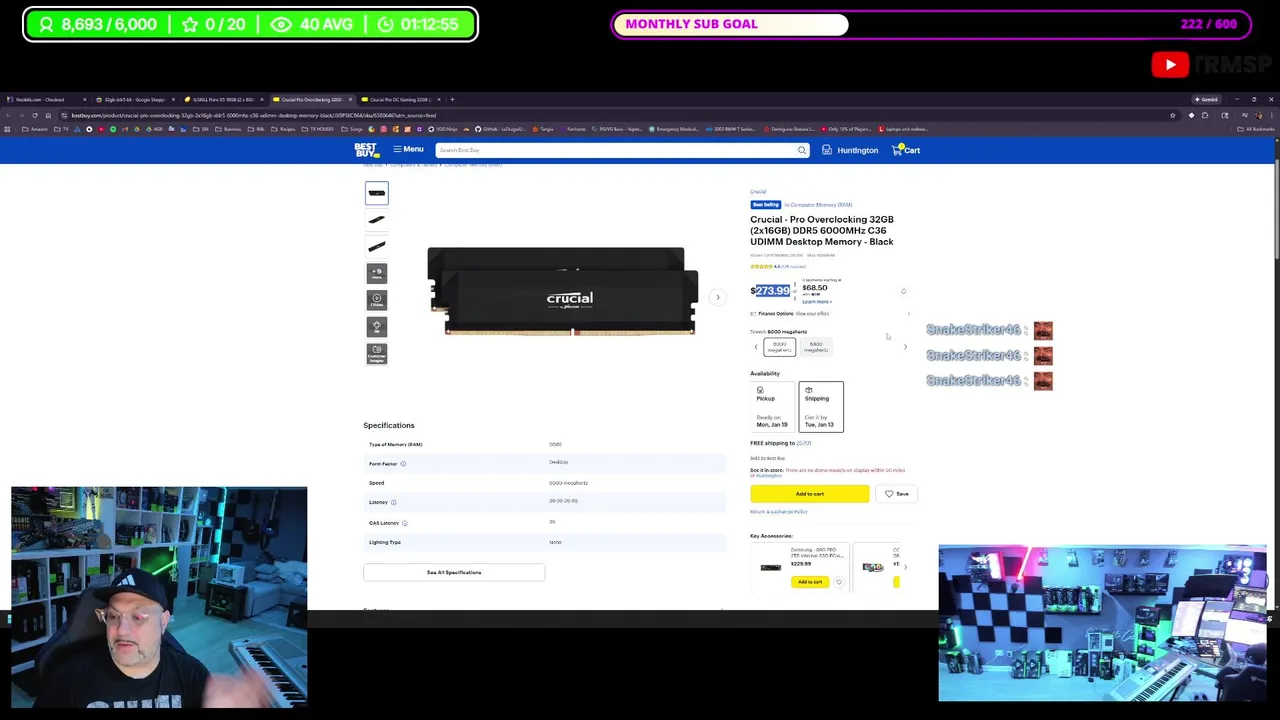Save the product with heart button

pyautogui.click(x=896, y=494)
